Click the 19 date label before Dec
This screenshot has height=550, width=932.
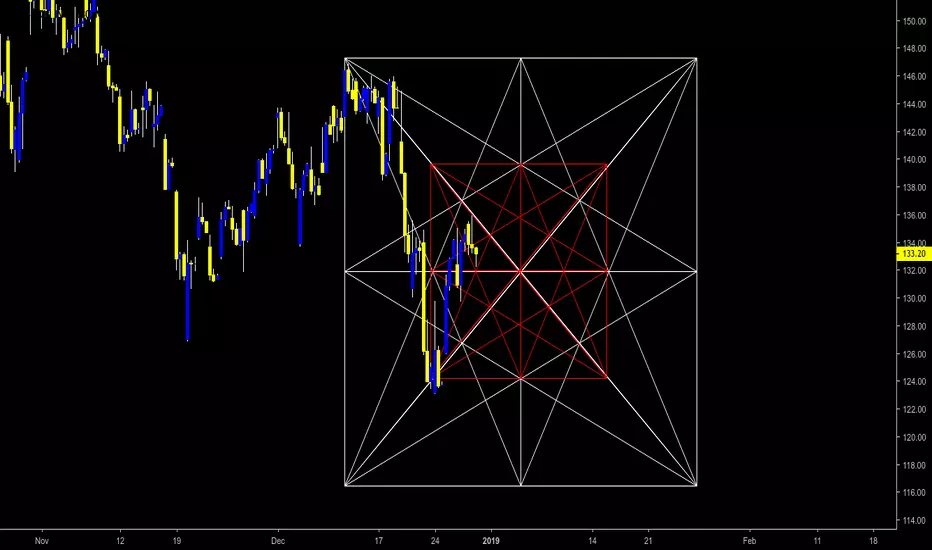click(177, 540)
